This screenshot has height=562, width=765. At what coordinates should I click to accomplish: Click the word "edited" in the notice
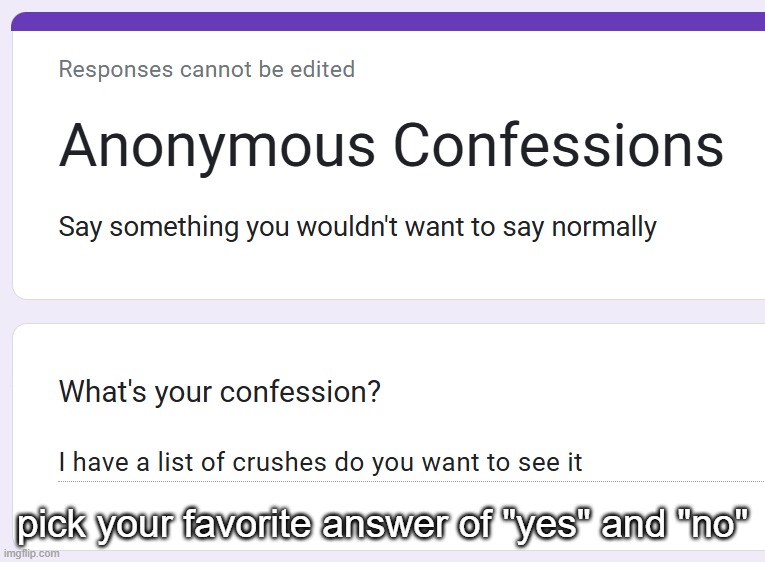tap(325, 69)
